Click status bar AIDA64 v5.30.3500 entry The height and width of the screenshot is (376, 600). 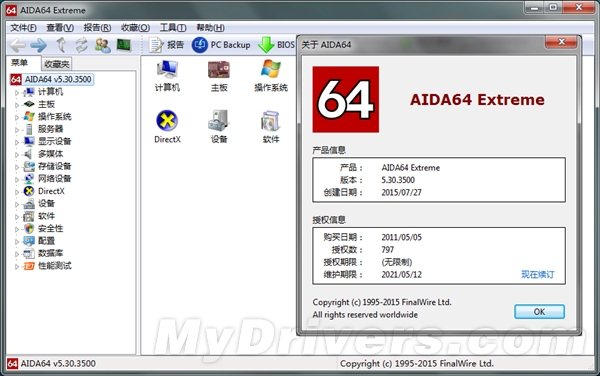[x=52, y=363]
